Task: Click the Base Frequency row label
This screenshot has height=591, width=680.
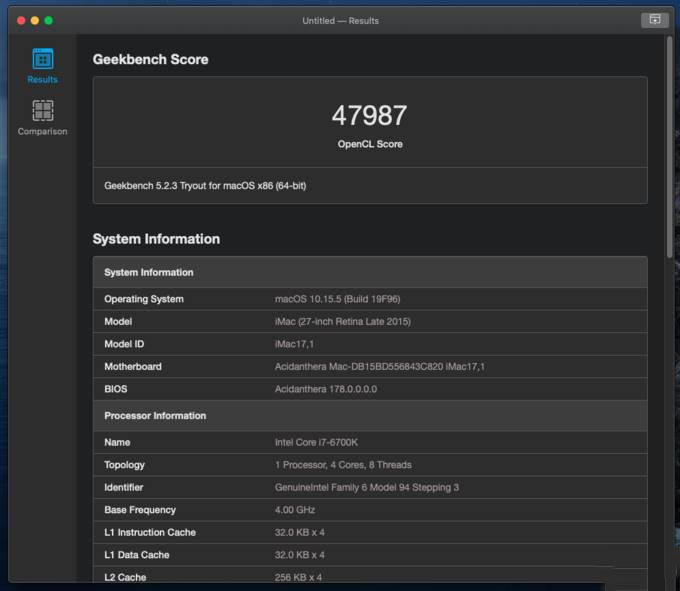Action: pyautogui.click(x=140, y=510)
